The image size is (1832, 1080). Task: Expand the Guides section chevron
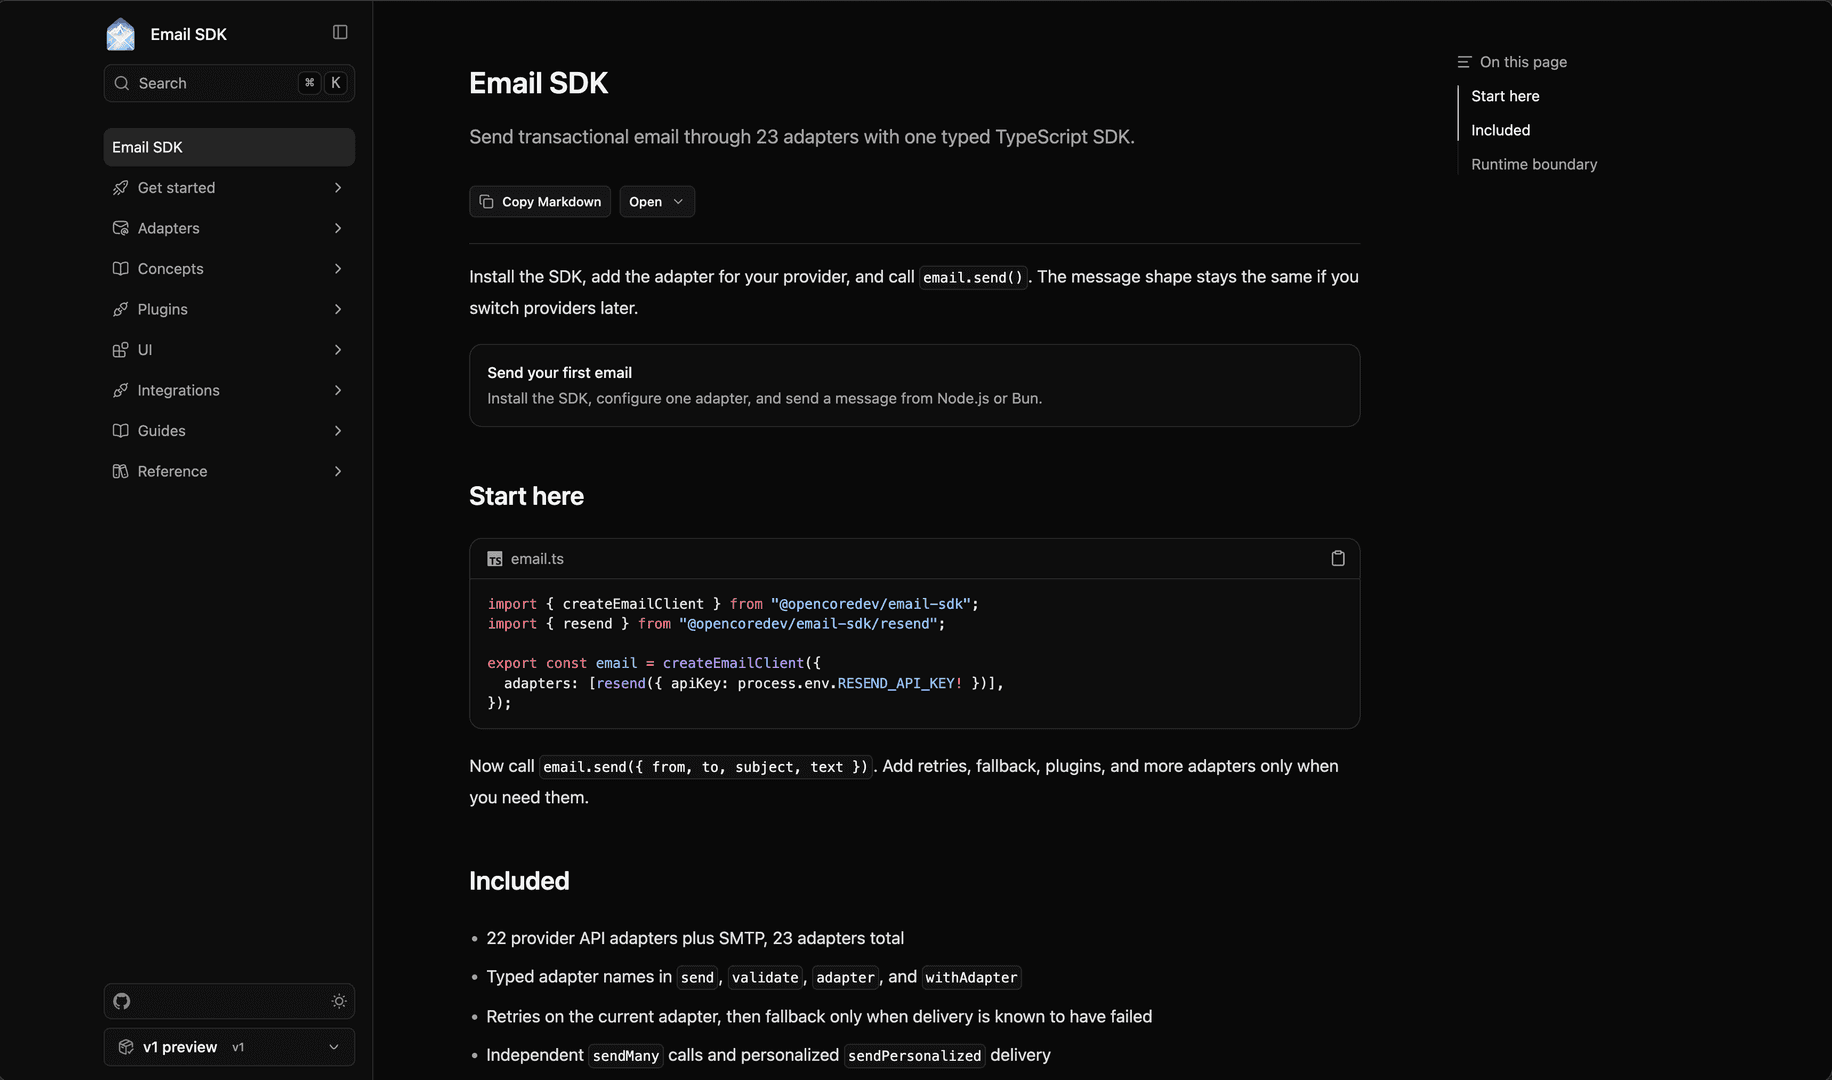(338, 430)
